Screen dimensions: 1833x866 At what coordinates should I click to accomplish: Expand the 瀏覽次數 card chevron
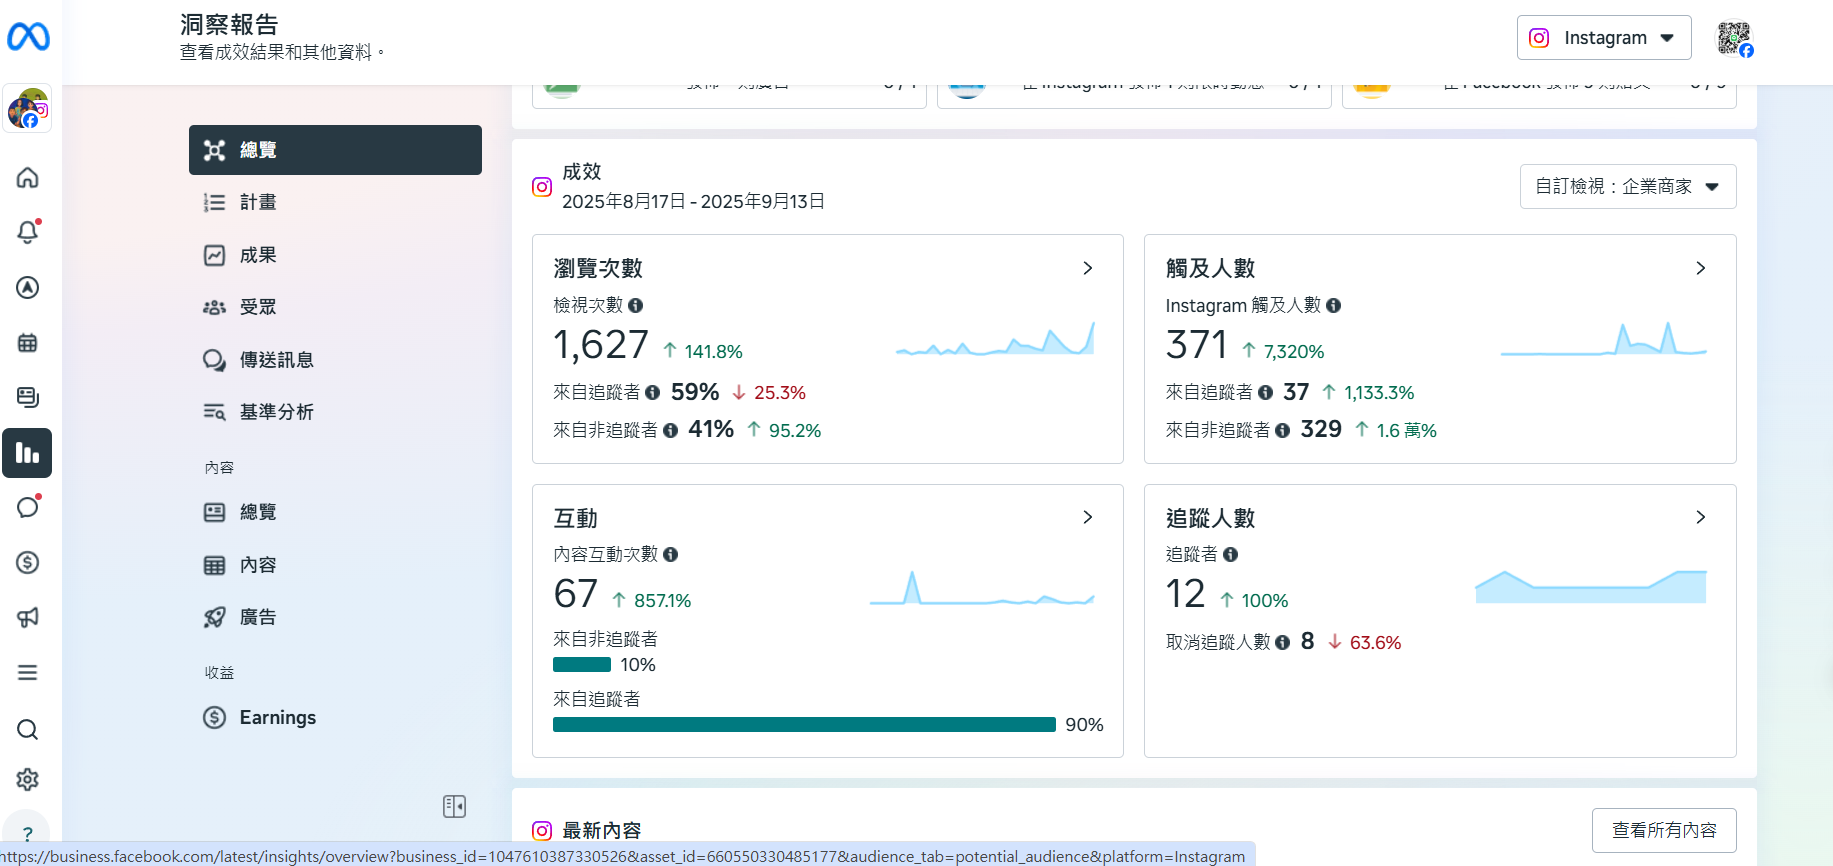pos(1088,268)
